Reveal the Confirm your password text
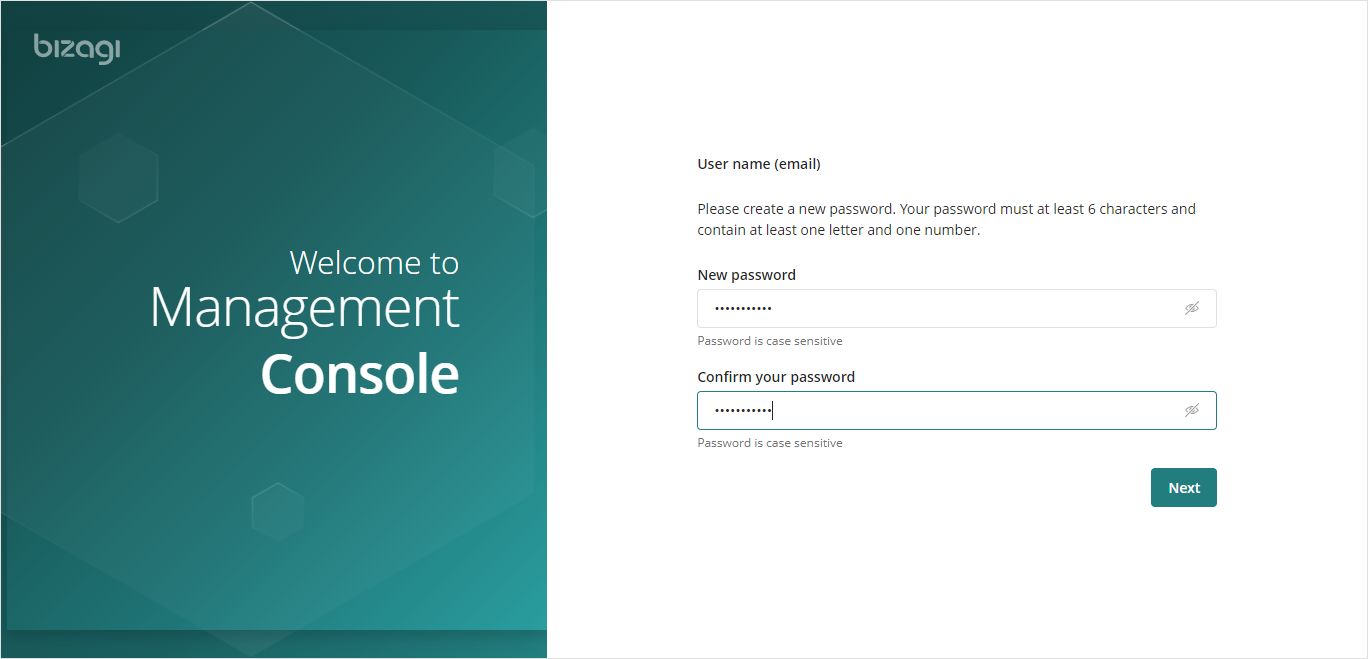The height and width of the screenshot is (659, 1368). click(x=1191, y=410)
